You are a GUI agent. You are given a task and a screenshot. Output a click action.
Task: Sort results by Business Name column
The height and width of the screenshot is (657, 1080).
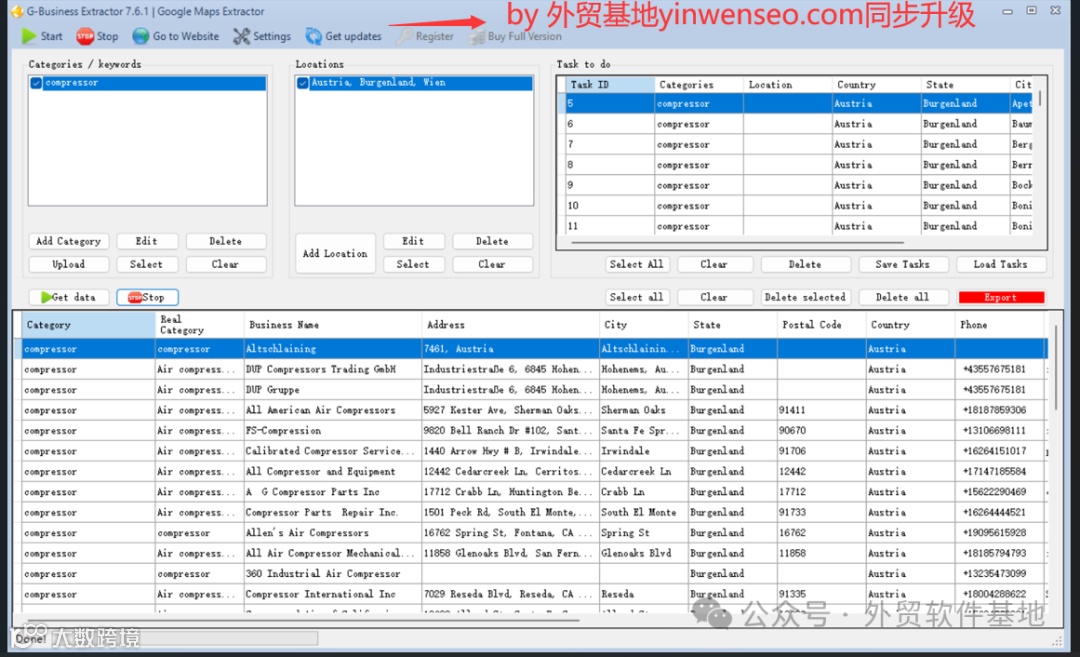332,324
